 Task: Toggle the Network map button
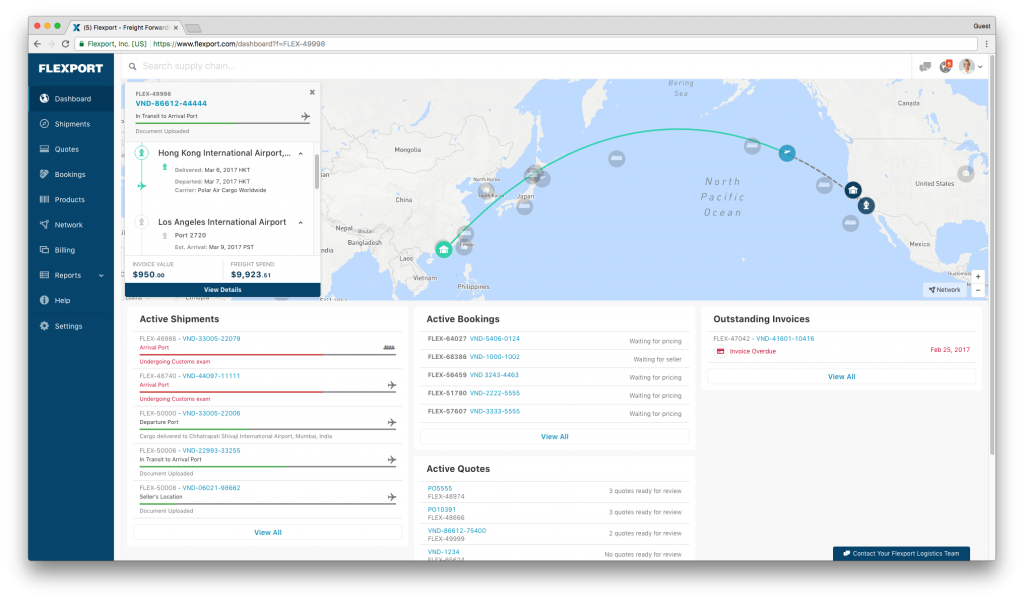tap(944, 289)
